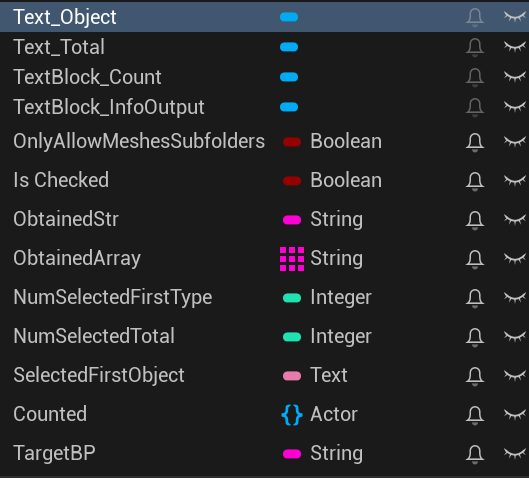The height and width of the screenshot is (478, 529).
Task: Select the TargetBP variable name
Action: click(54, 453)
